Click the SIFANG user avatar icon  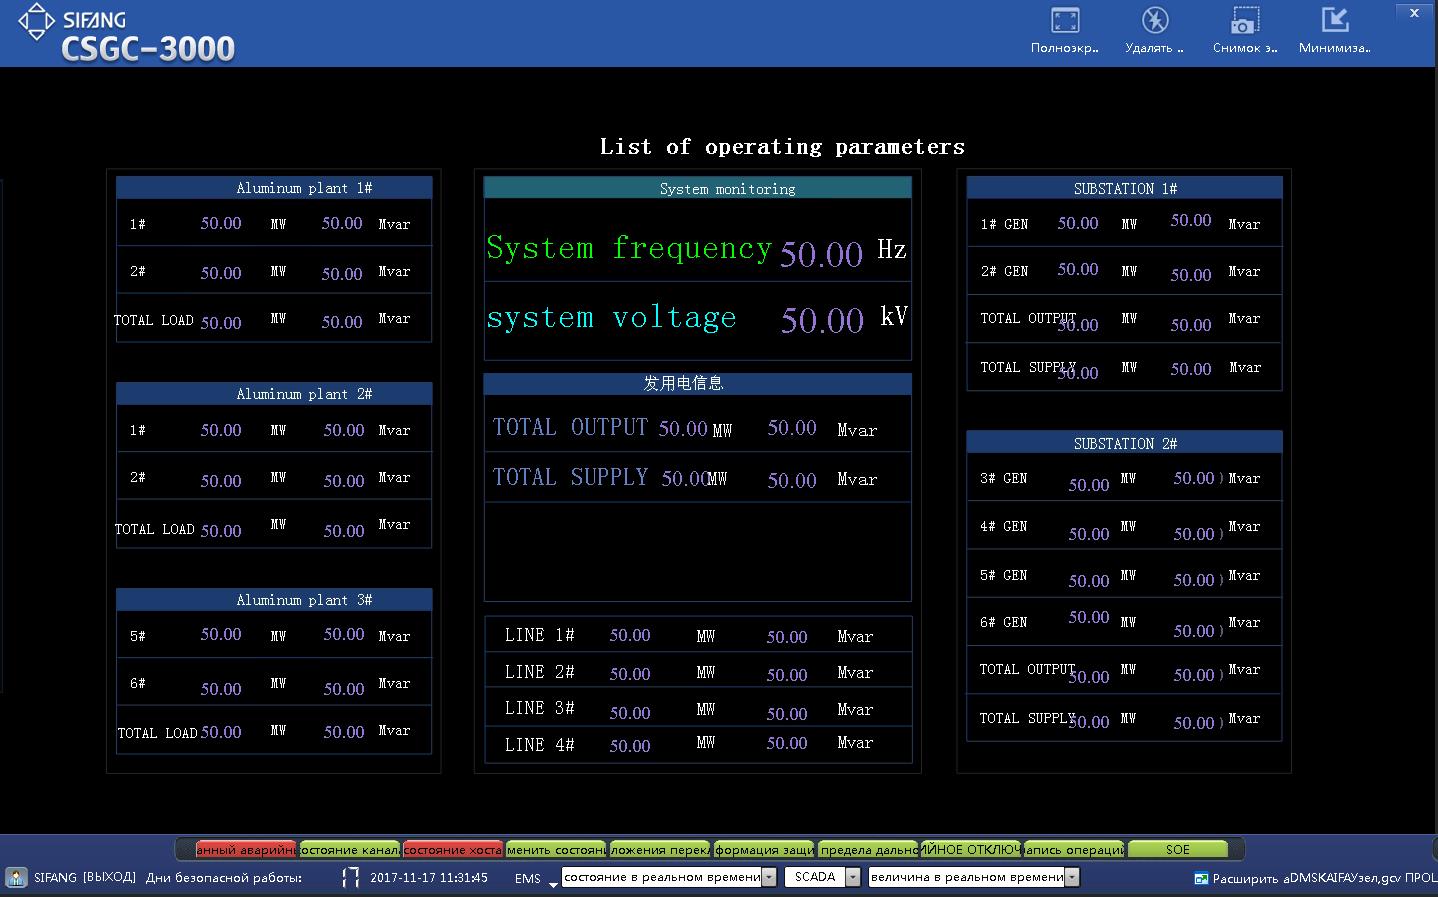(x=16, y=878)
